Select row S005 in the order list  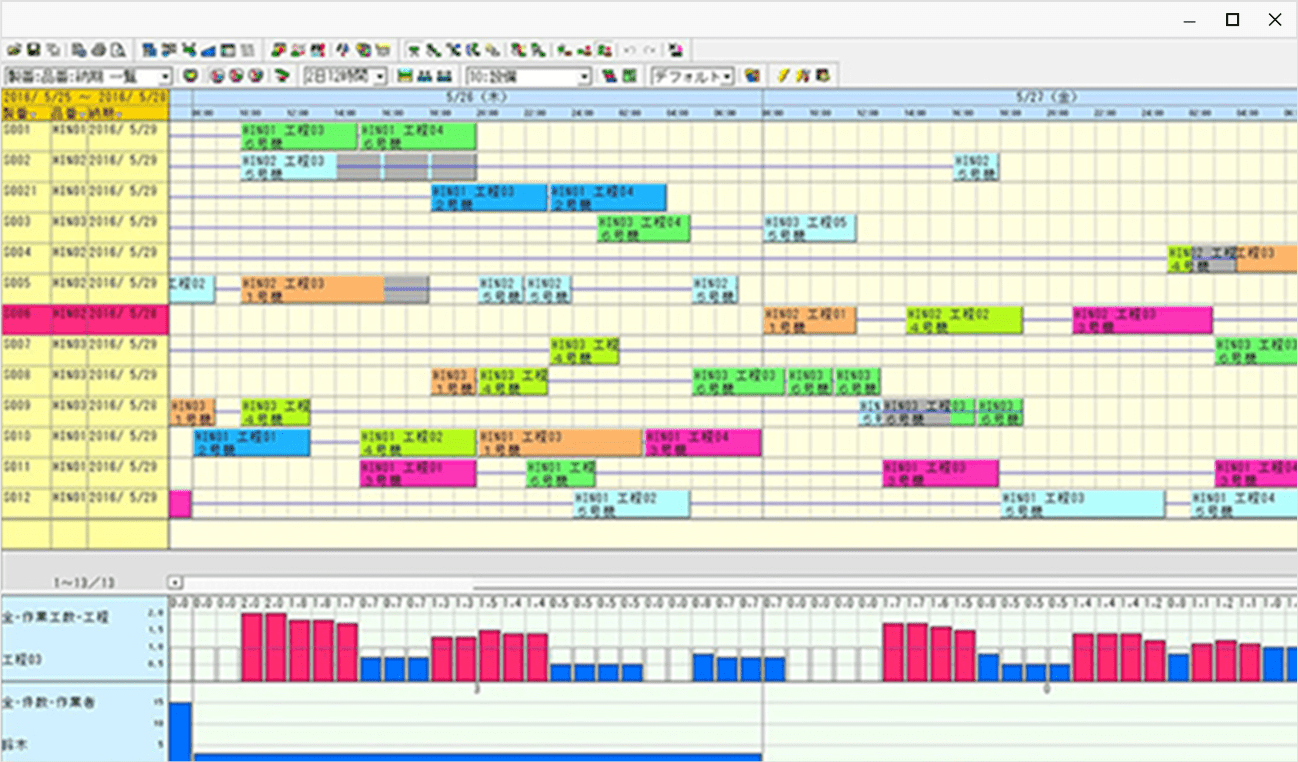click(x=85, y=289)
